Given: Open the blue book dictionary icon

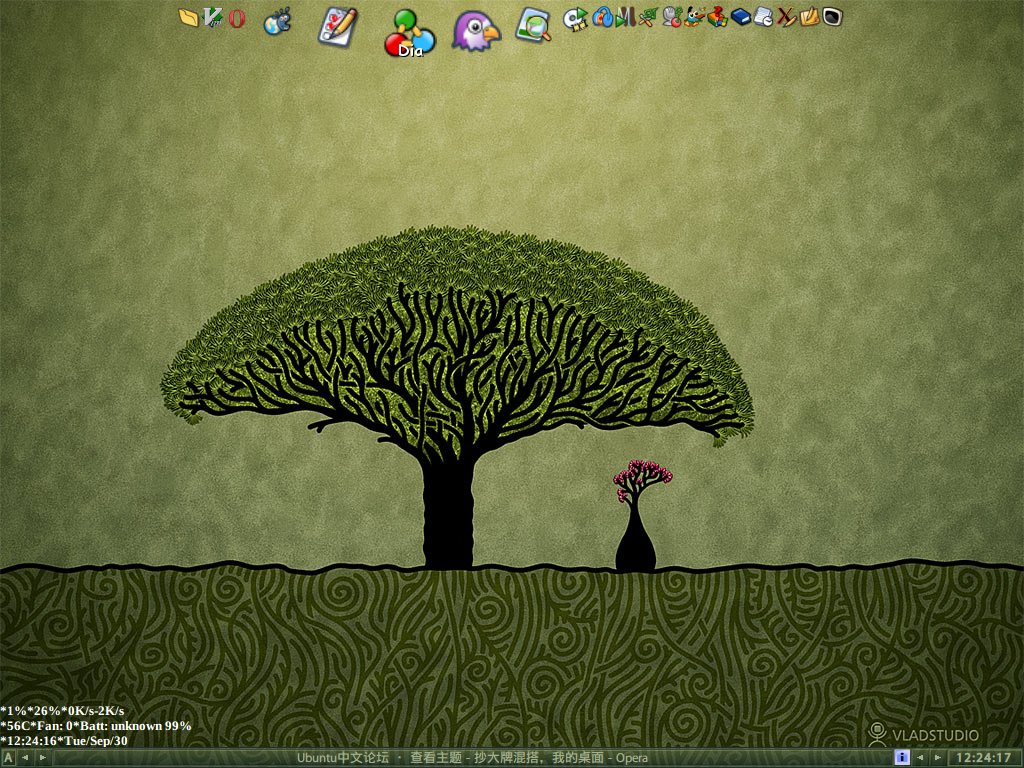Looking at the screenshot, I should pos(741,17).
